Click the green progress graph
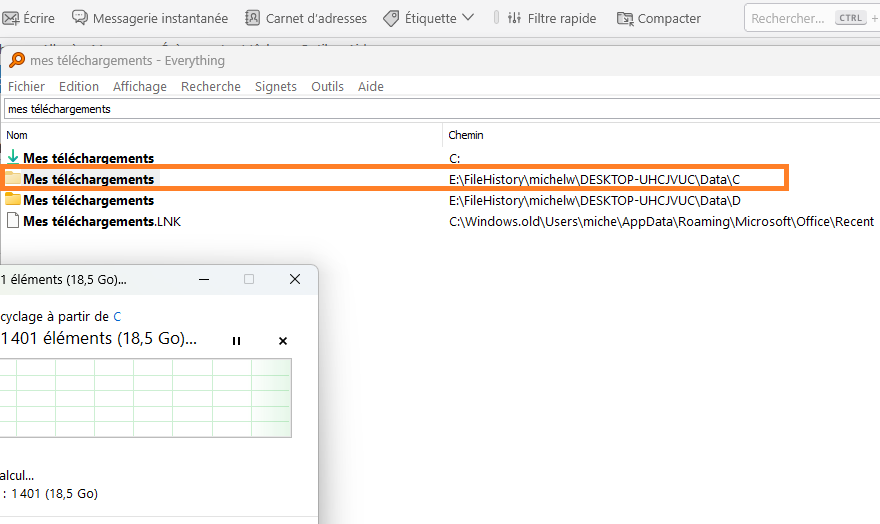 pyautogui.click(x=145, y=398)
